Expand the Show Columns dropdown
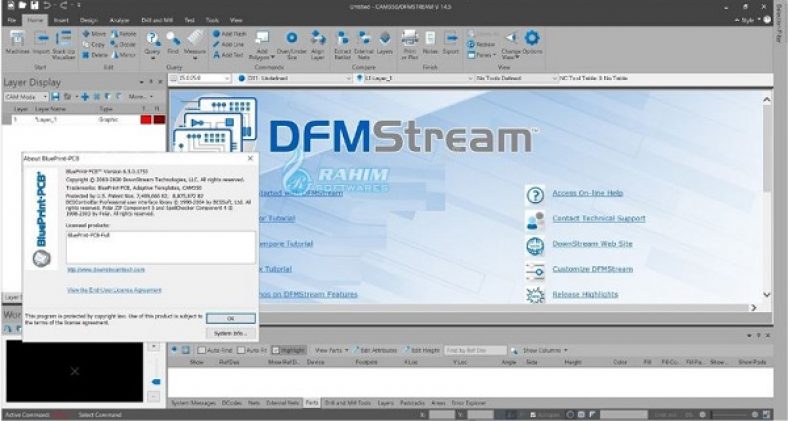The image size is (788, 421). pyautogui.click(x=545, y=350)
